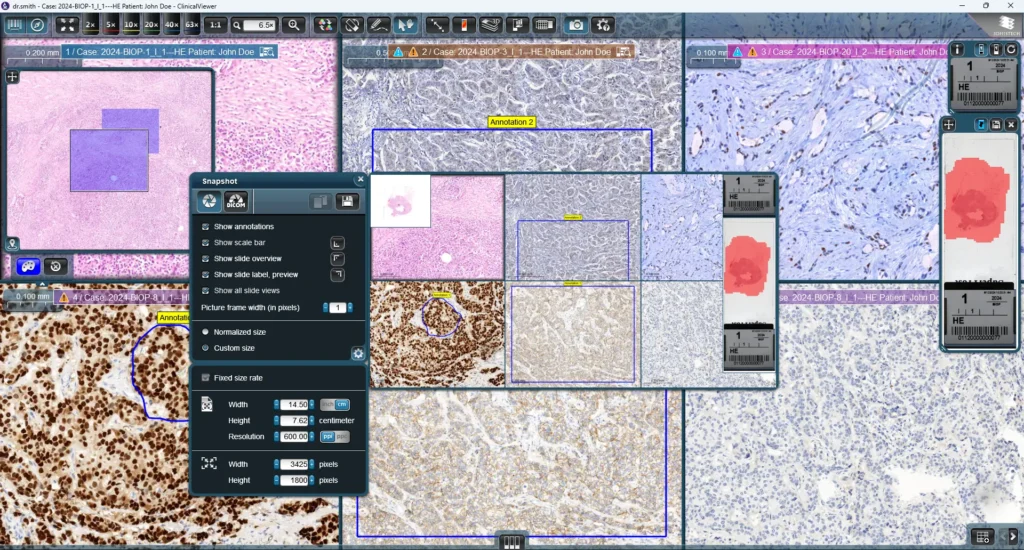
Task: Select the image snapshot mode icon
Action: tap(209, 201)
